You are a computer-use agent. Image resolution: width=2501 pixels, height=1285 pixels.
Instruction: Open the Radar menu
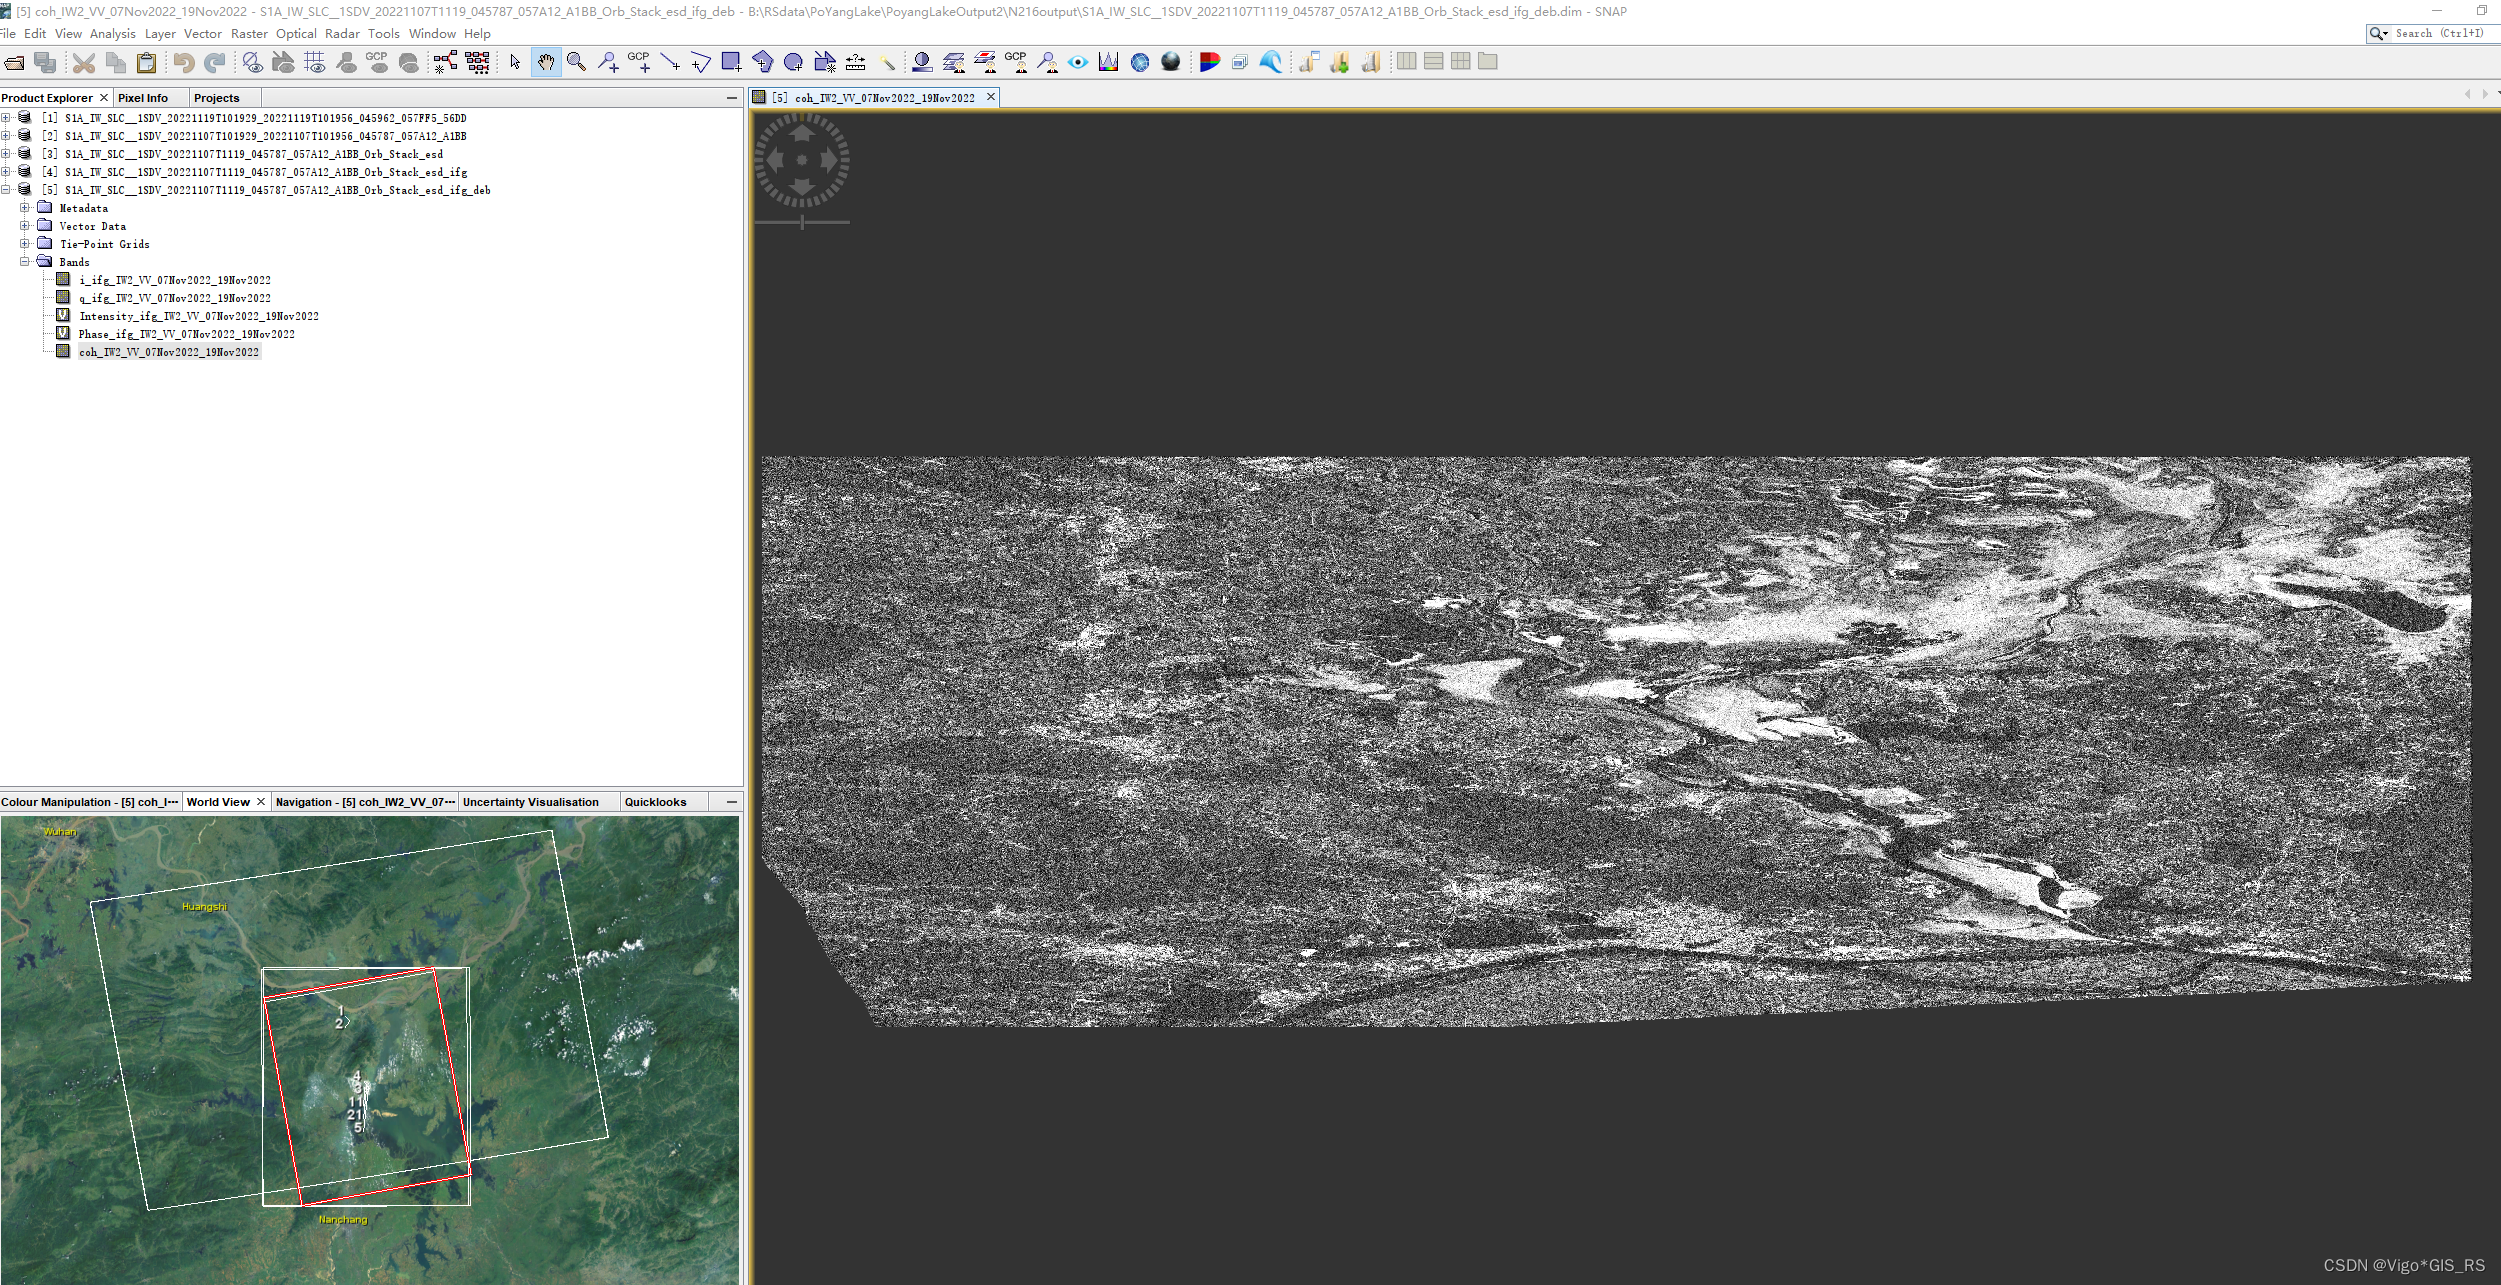[341, 33]
